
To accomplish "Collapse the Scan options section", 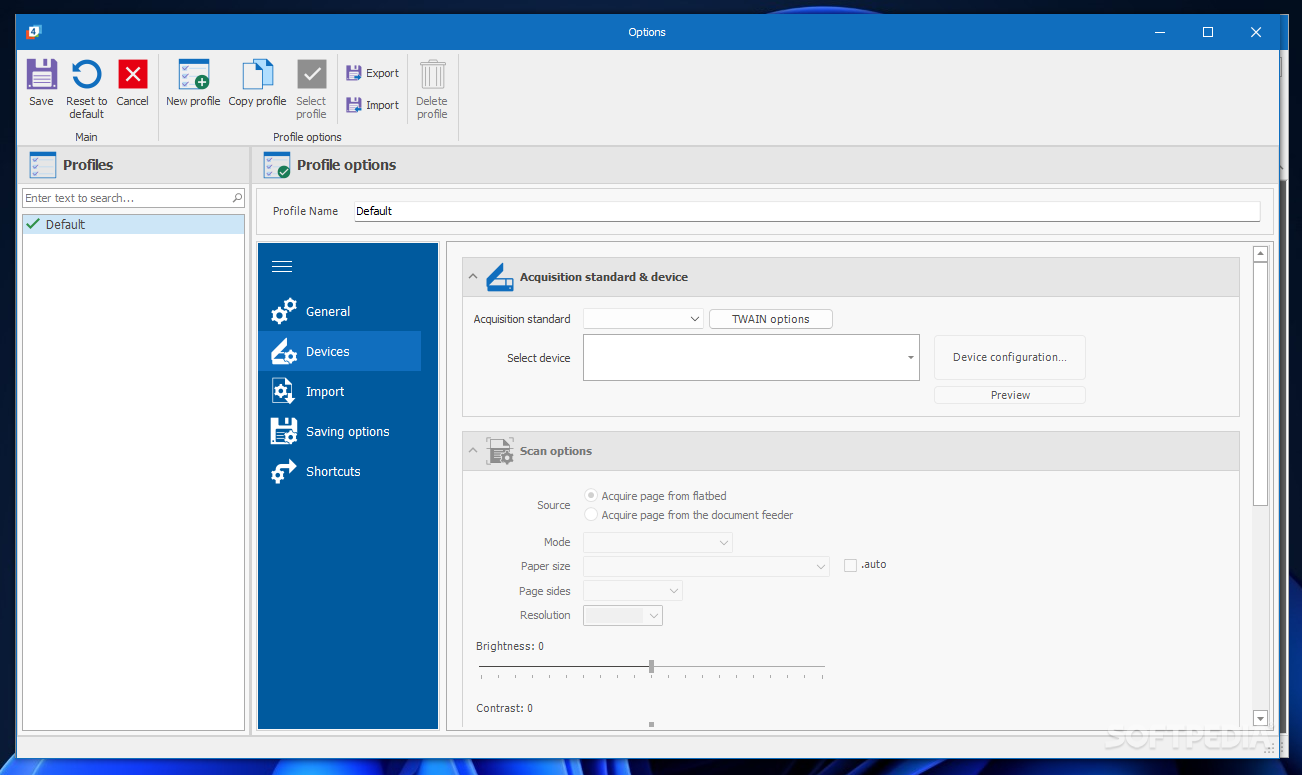I will click(473, 451).
